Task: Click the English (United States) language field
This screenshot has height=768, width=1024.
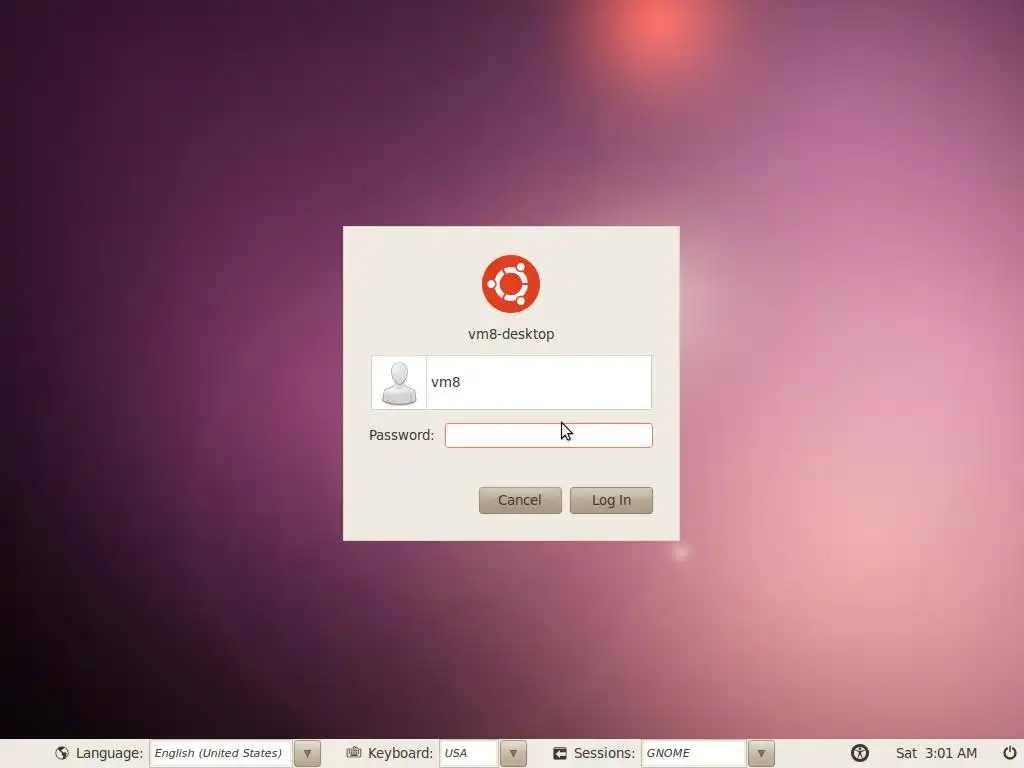Action: [x=221, y=753]
